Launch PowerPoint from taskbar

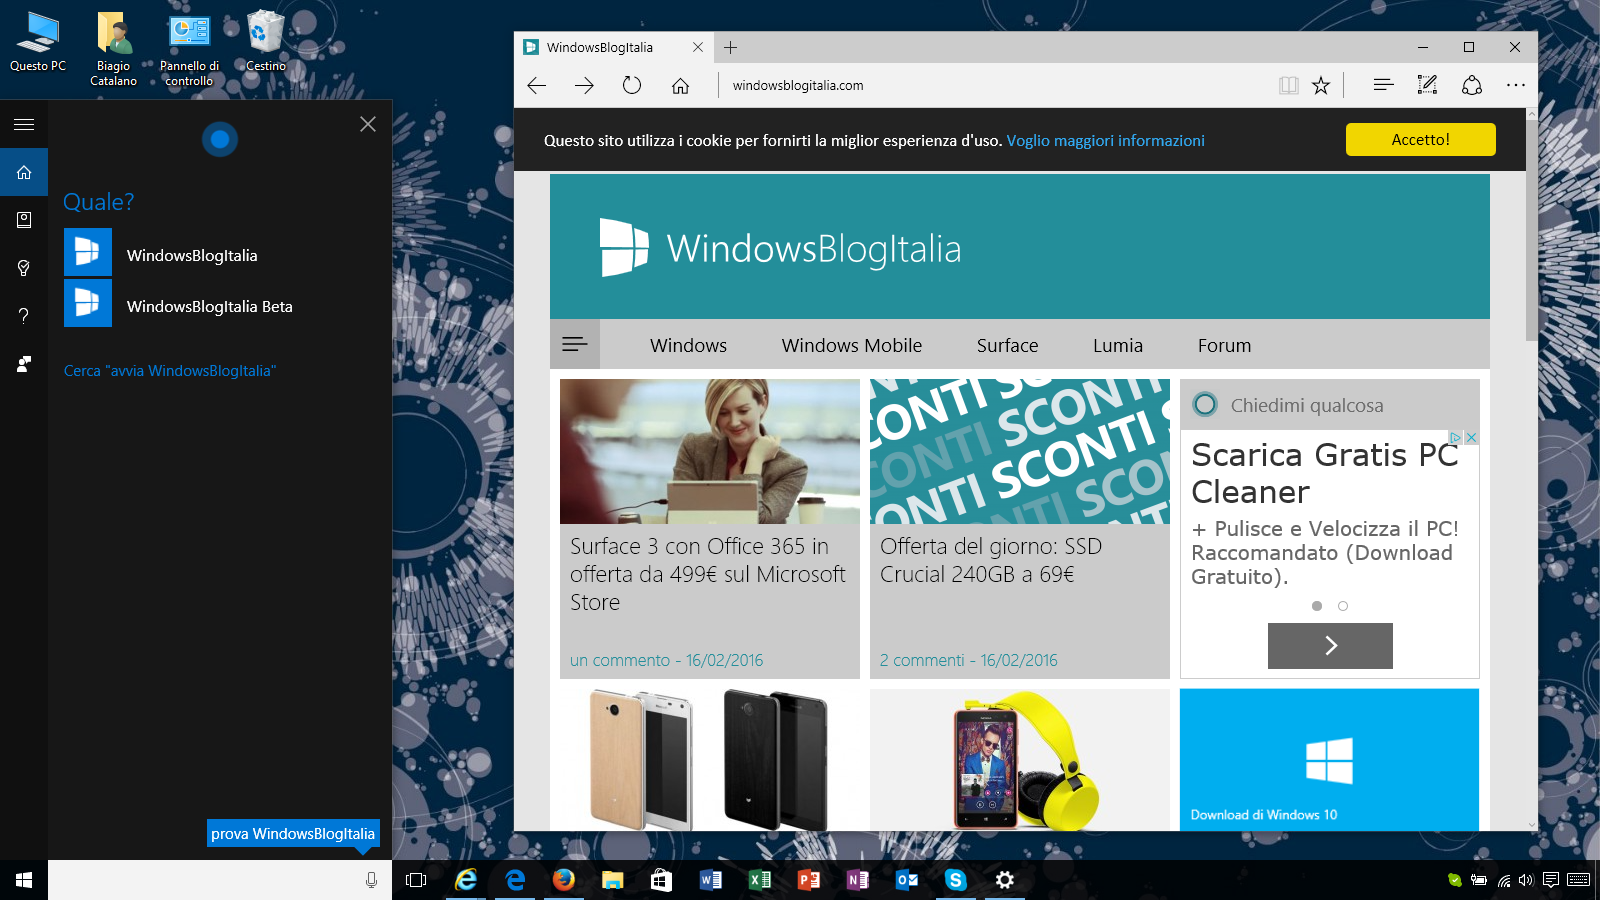[809, 880]
